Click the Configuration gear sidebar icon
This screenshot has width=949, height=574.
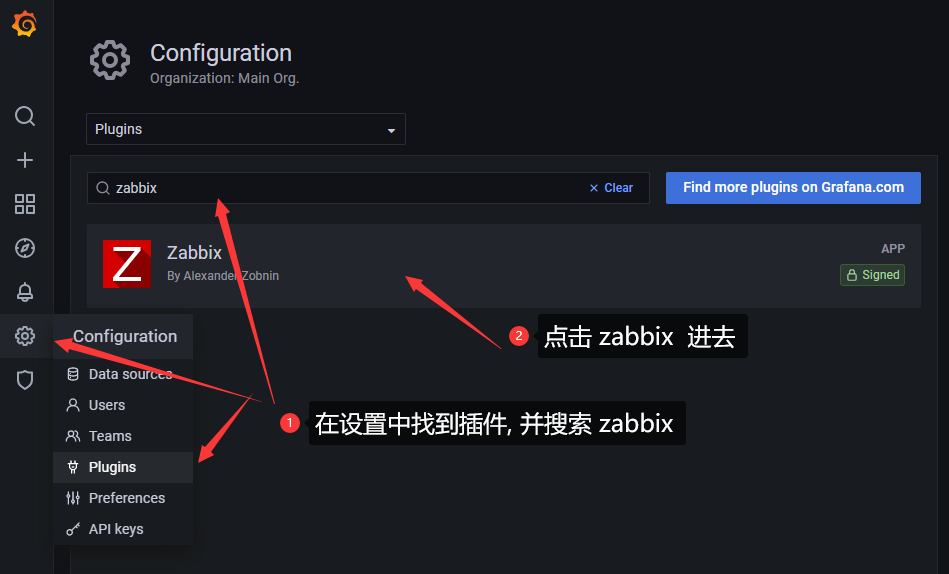25,336
